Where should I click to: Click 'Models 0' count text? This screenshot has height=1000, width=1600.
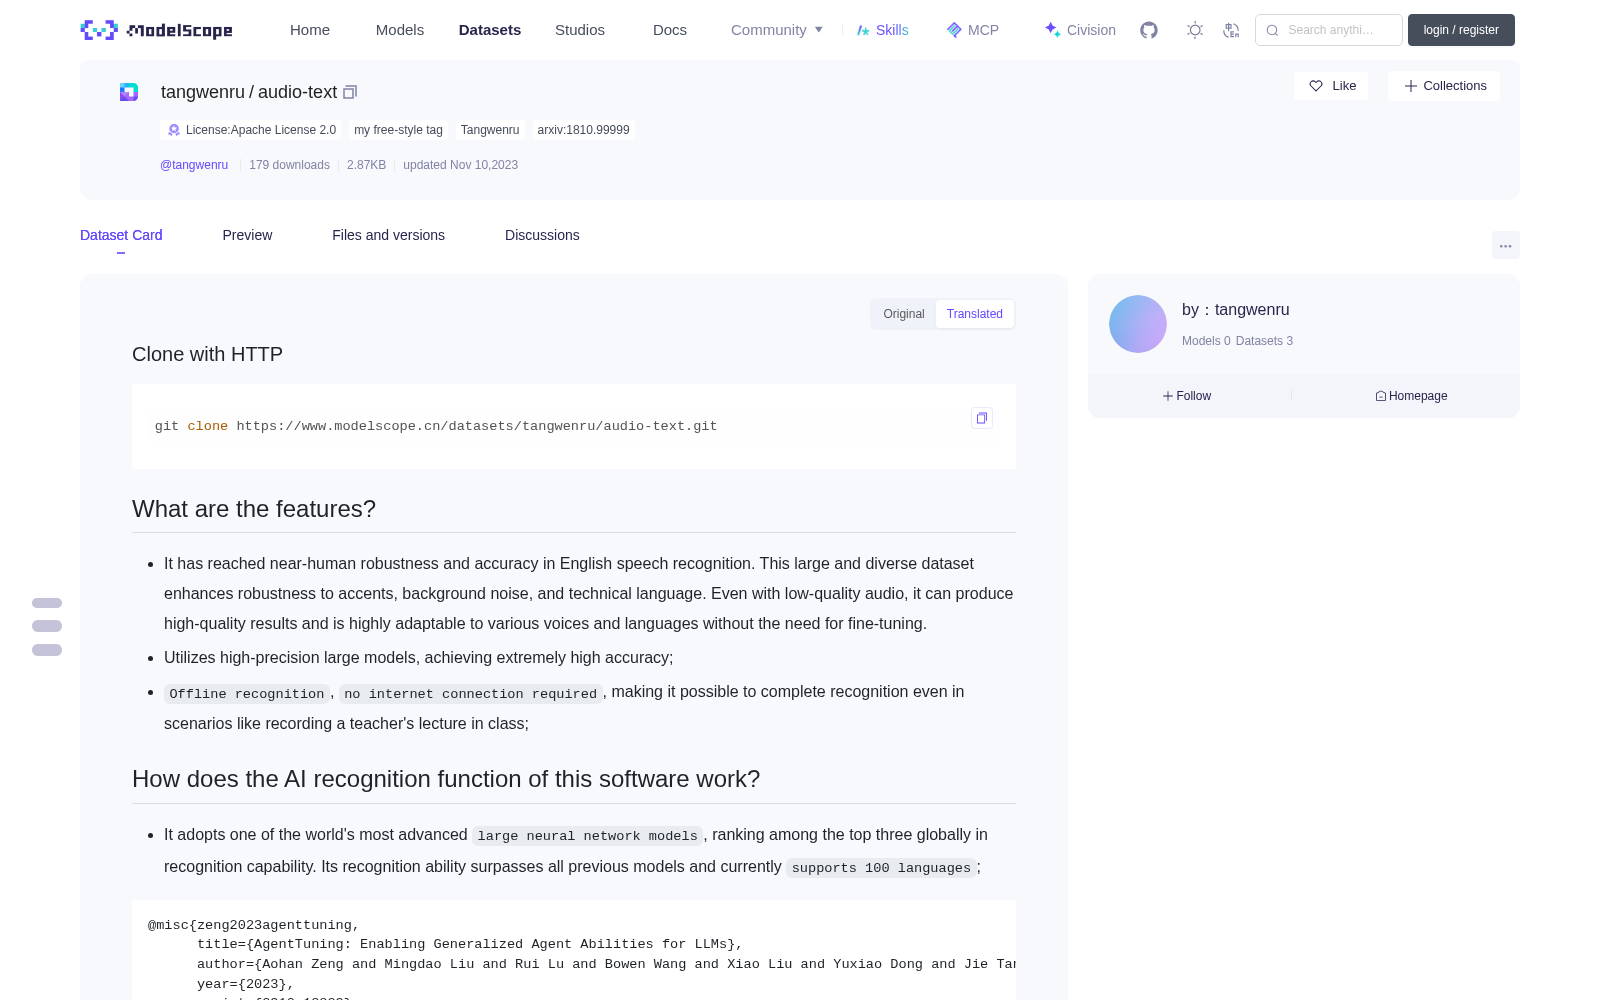(1206, 341)
